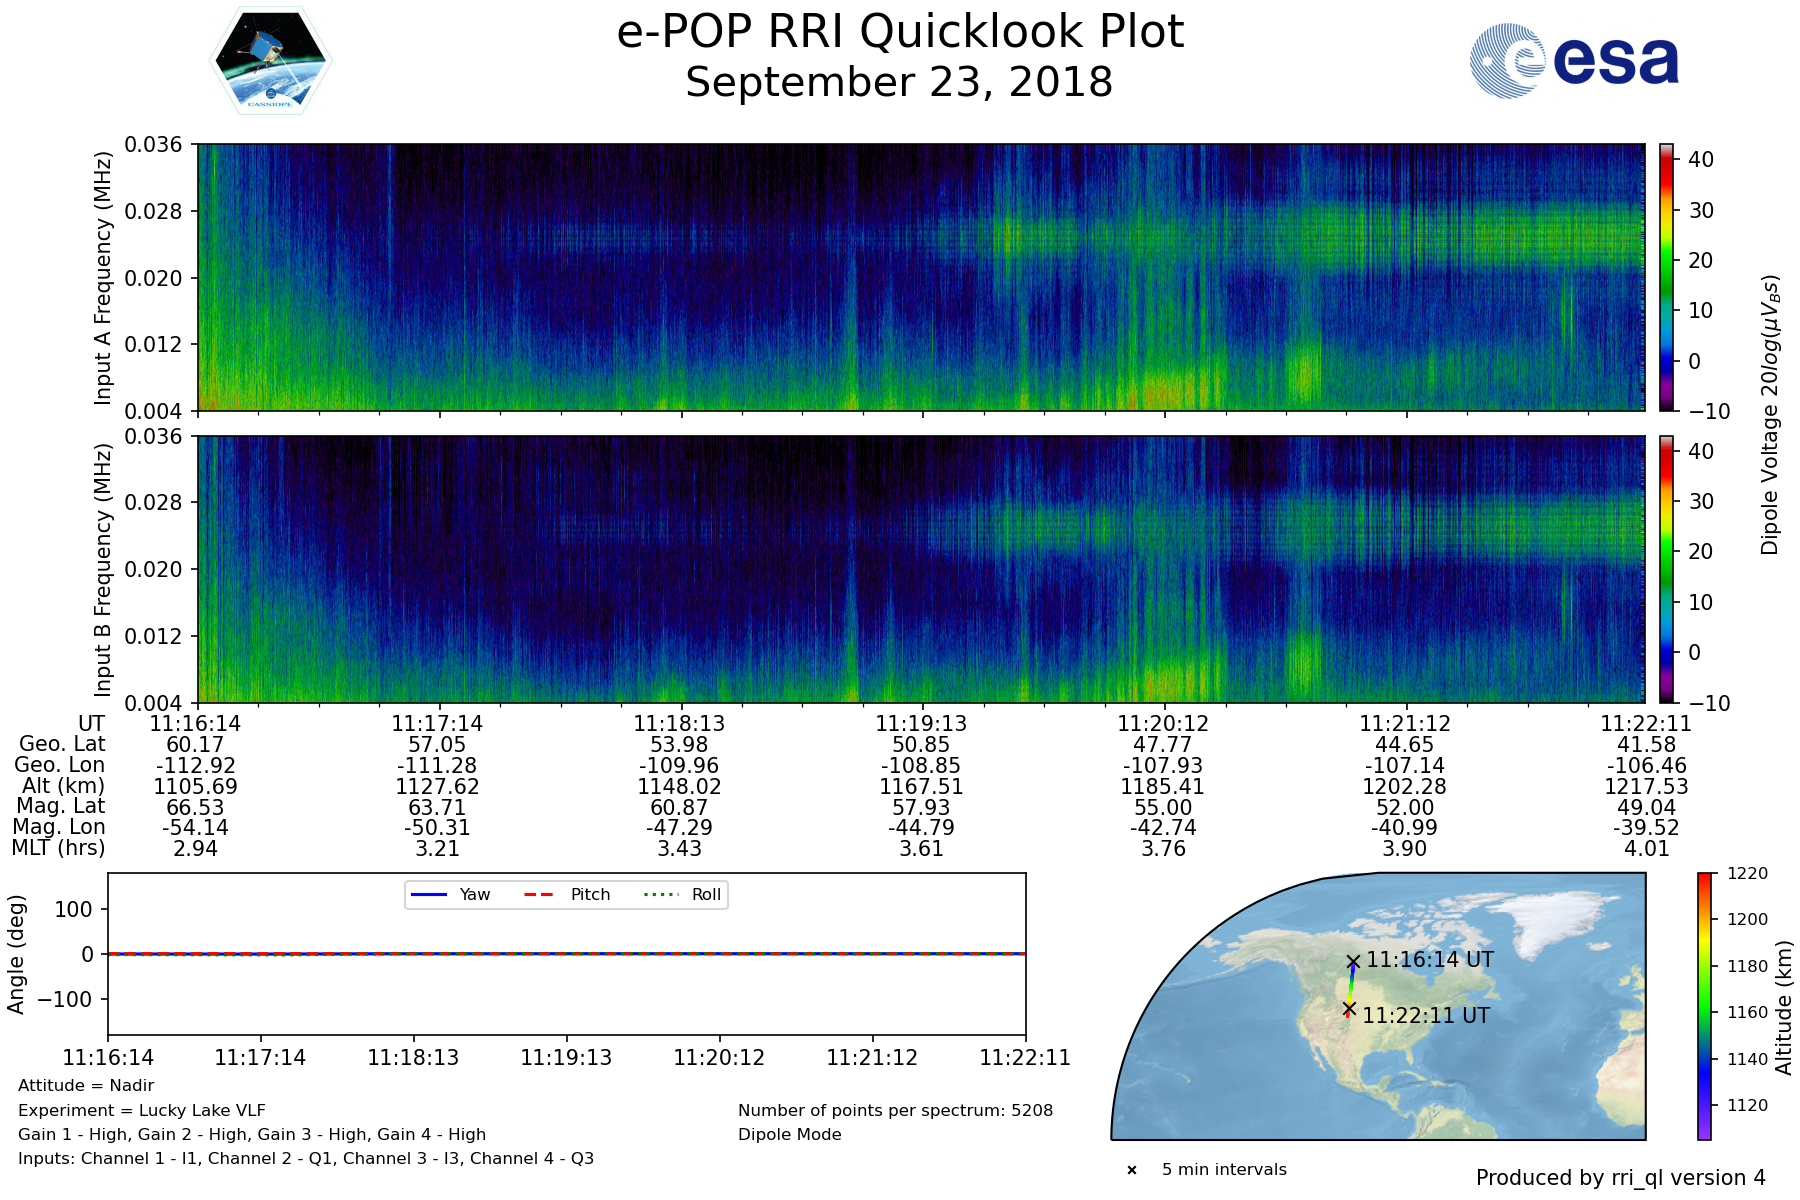Click the green dotted Roll legend line

coord(660,894)
